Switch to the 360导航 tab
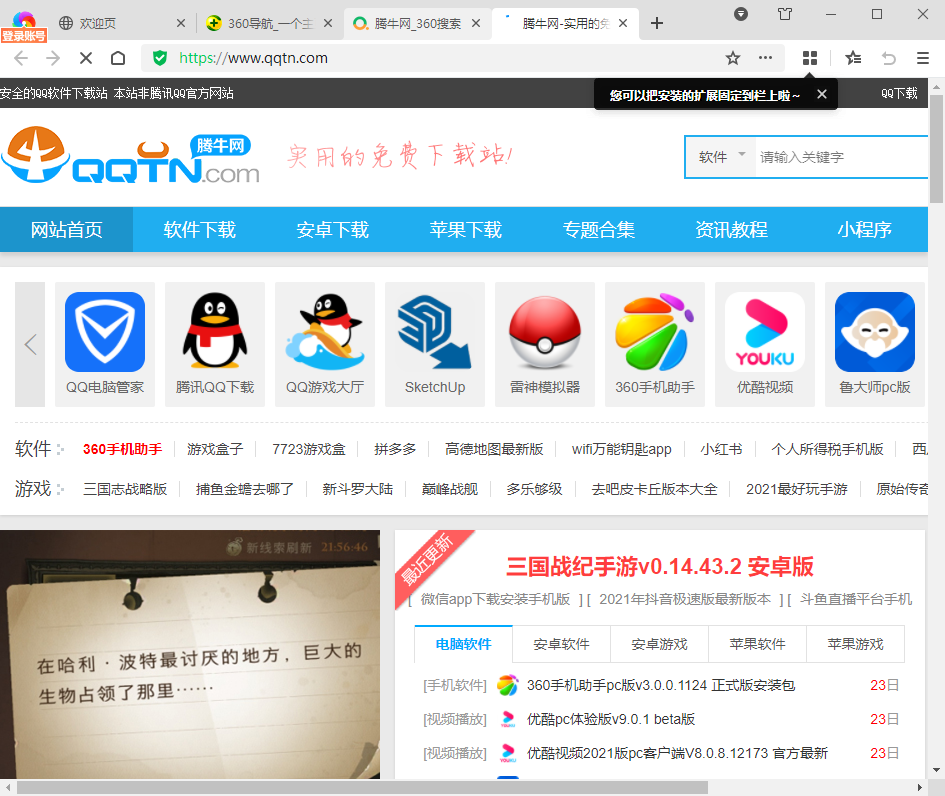The image size is (945, 796). pos(270,24)
